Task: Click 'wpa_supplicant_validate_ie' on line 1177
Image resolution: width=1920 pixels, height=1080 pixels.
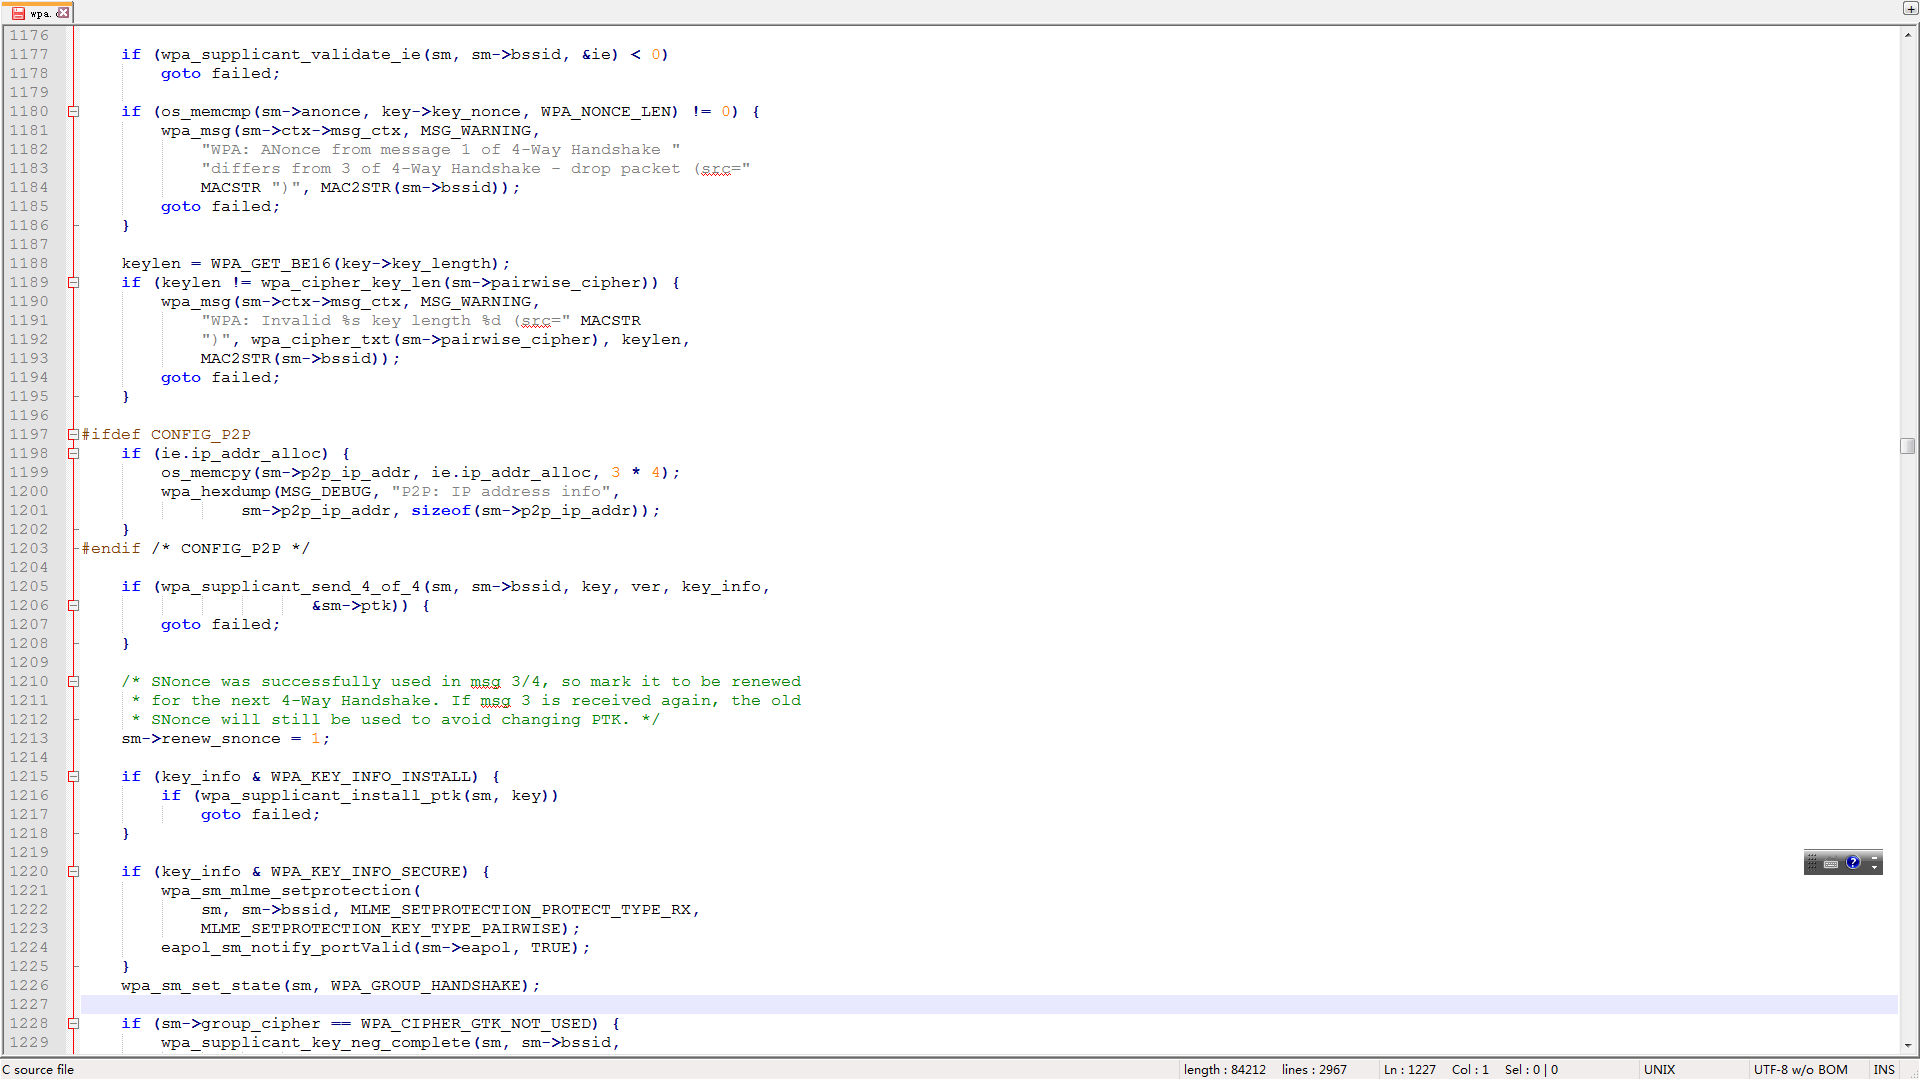Action: pos(291,55)
